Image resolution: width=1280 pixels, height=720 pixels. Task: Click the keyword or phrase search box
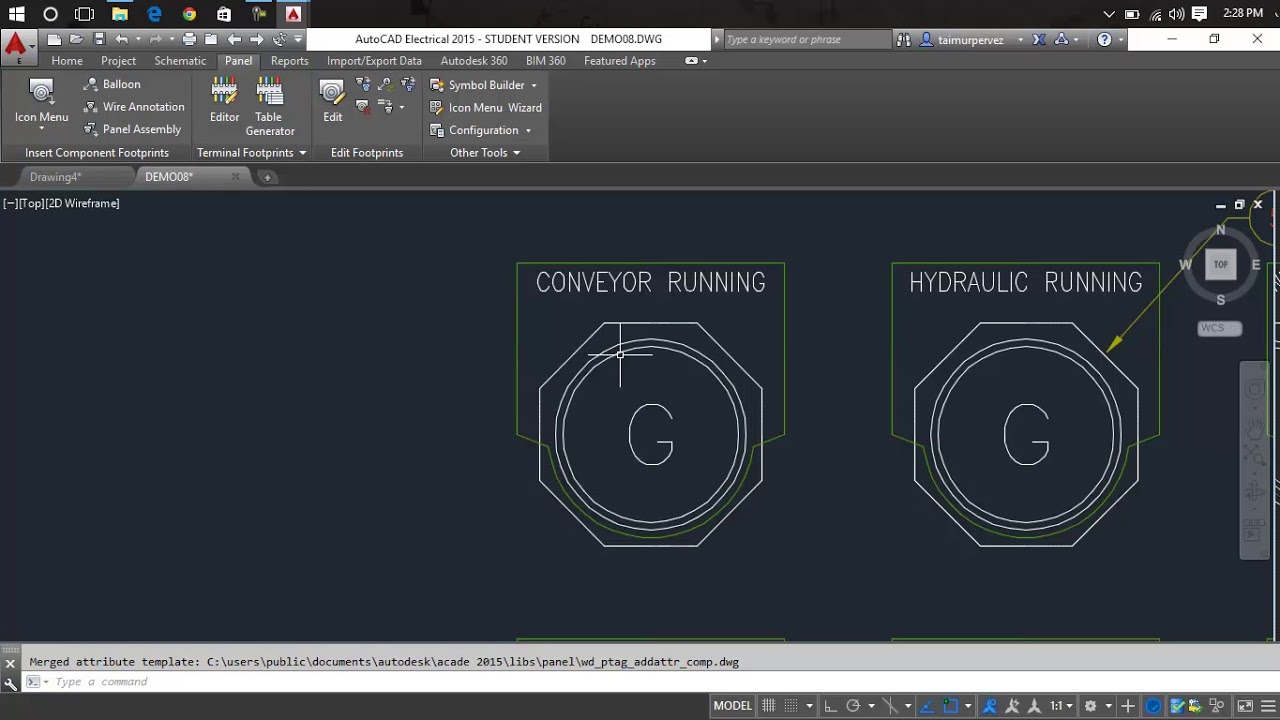tap(806, 40)
